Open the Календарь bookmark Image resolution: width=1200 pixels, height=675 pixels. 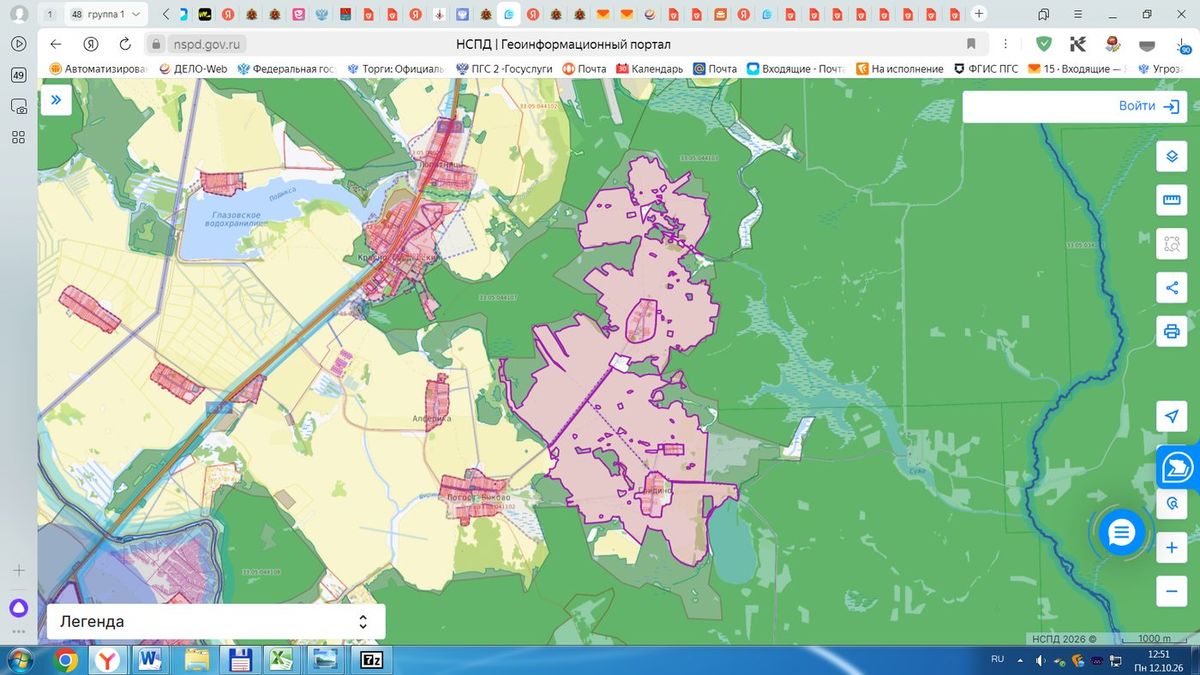pos(649,69)
